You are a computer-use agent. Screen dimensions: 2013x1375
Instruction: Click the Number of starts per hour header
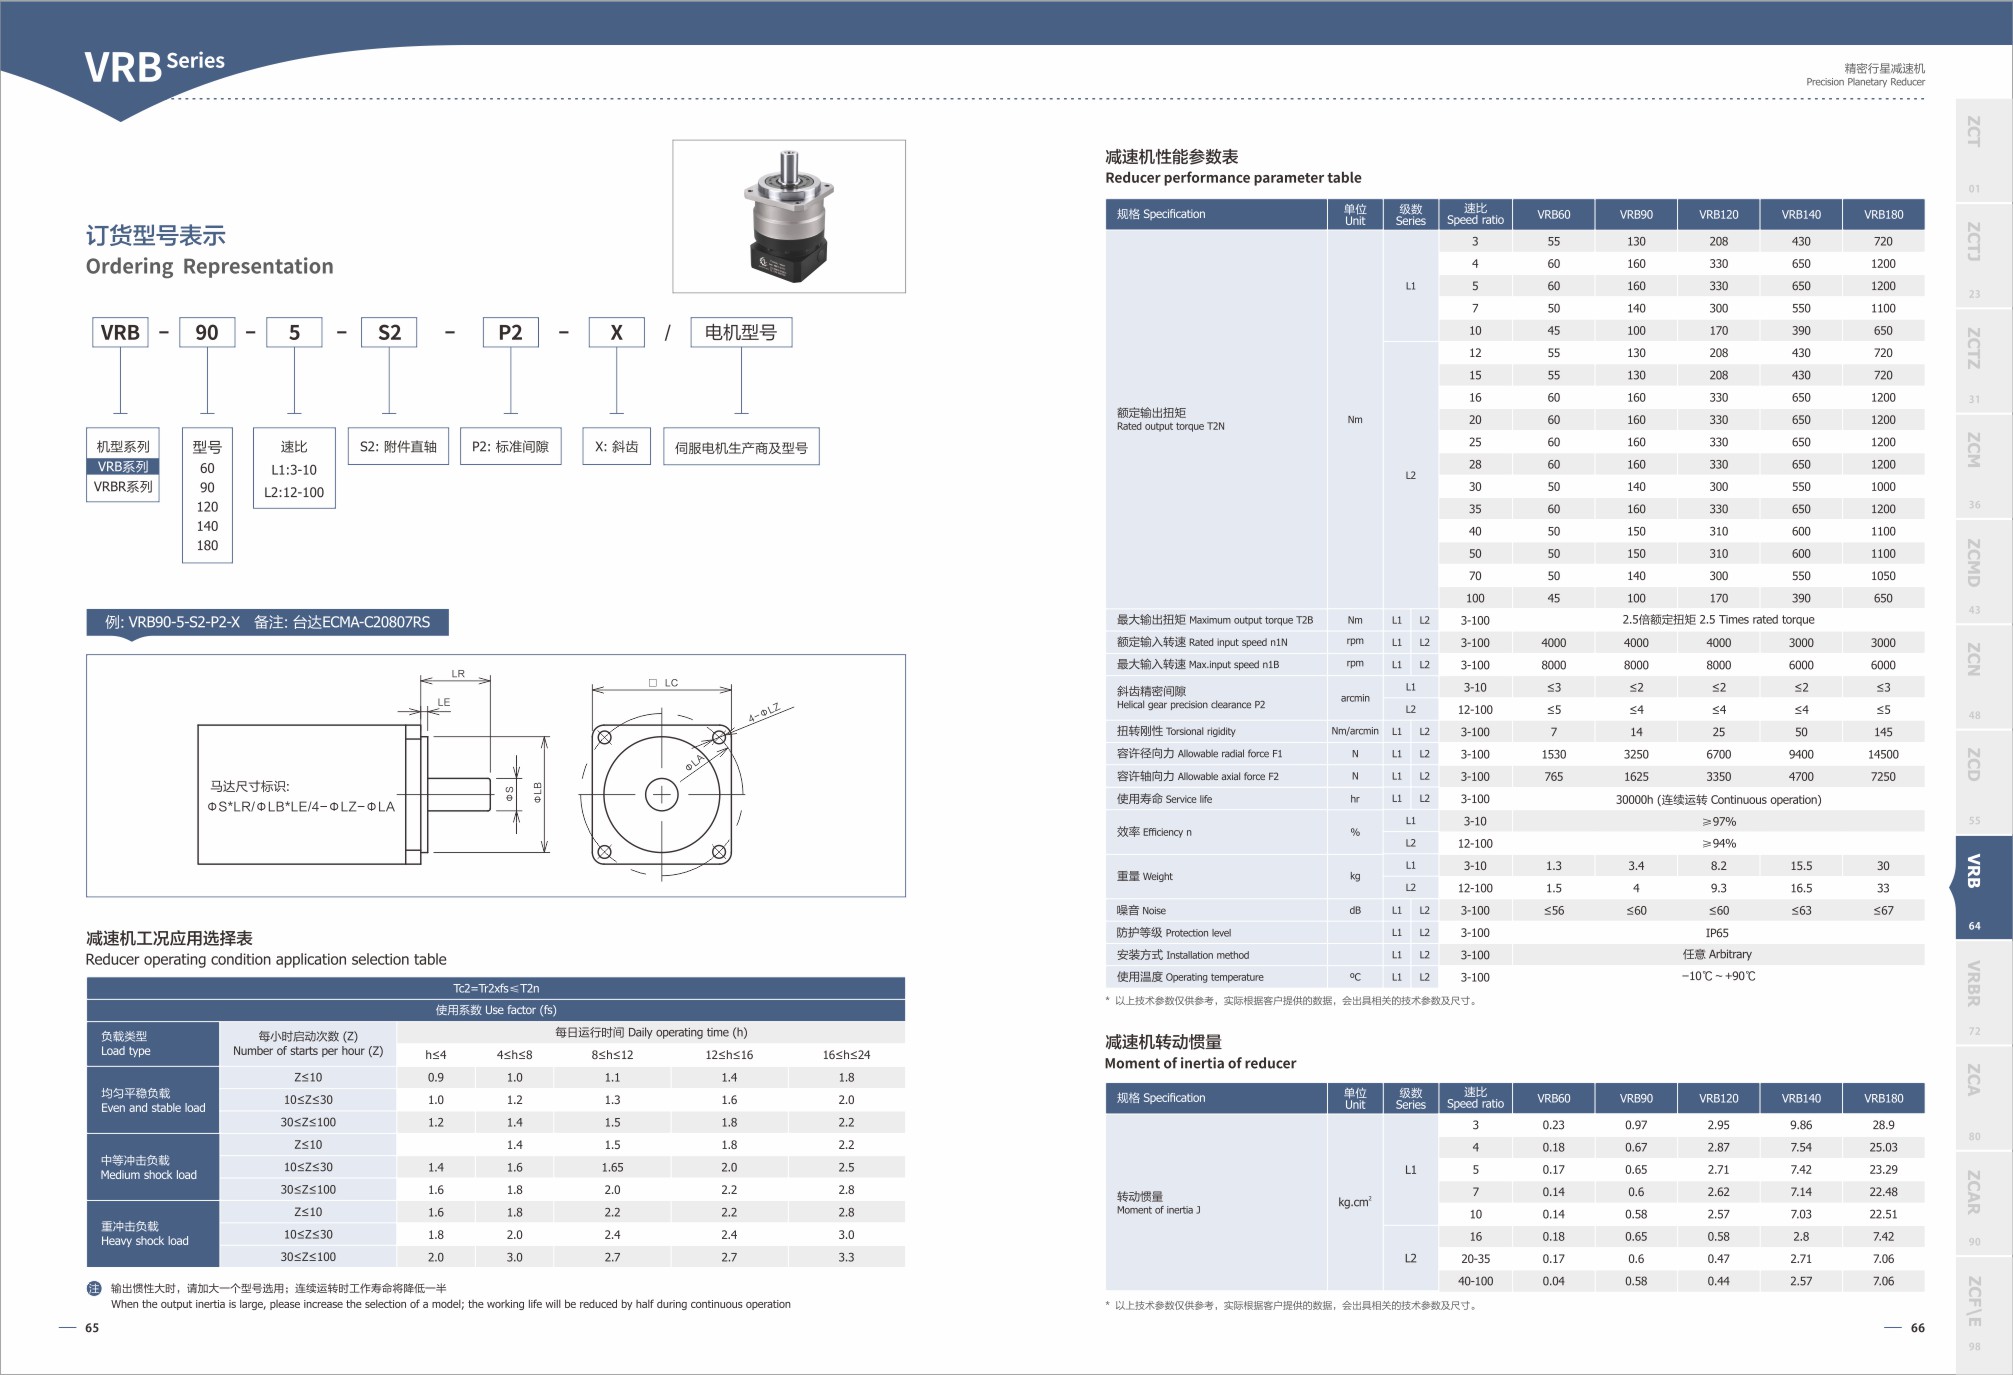click(308, 1044)
